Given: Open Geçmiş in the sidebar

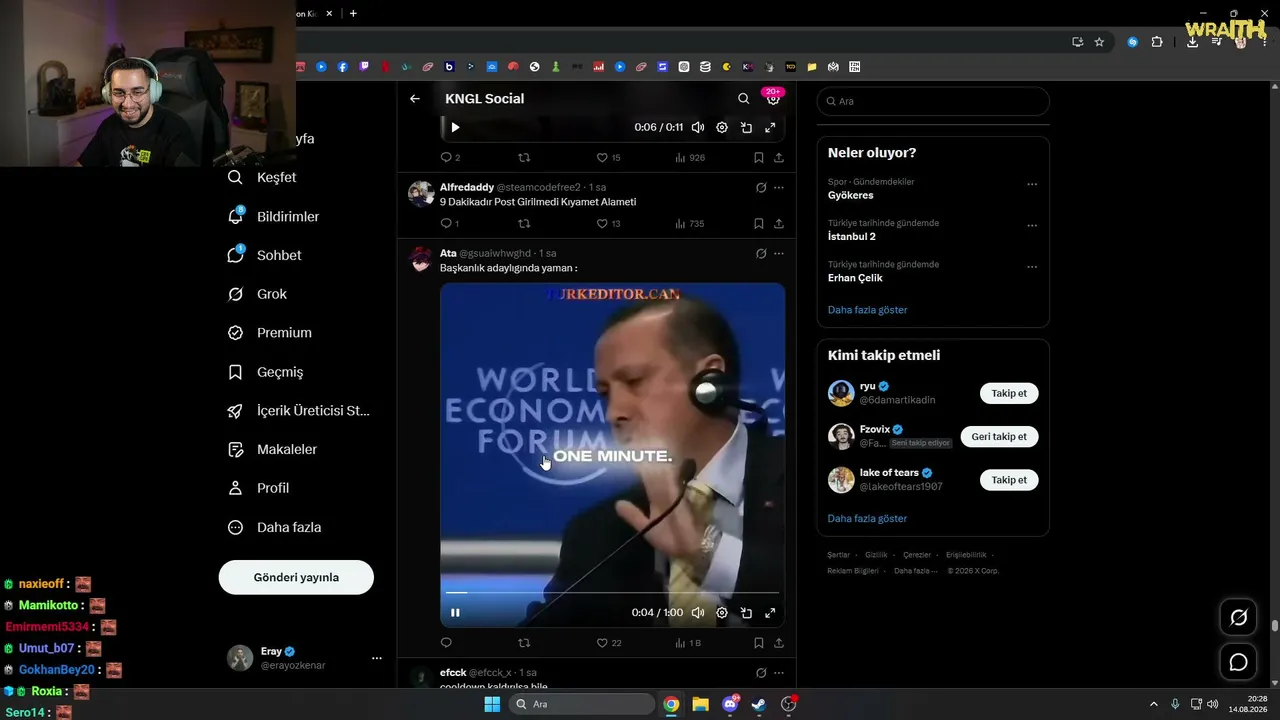Looking at the screenshot, I should point(265,372).
